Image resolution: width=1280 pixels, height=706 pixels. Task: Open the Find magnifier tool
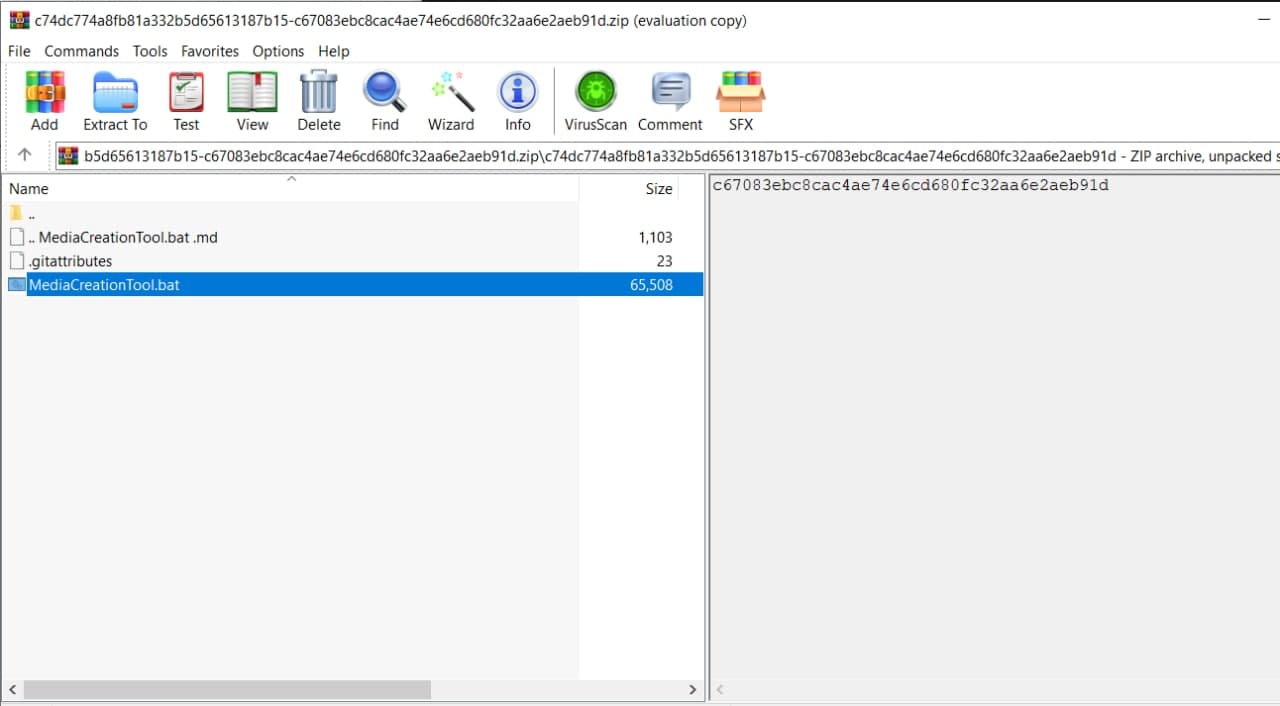point(385,101)
